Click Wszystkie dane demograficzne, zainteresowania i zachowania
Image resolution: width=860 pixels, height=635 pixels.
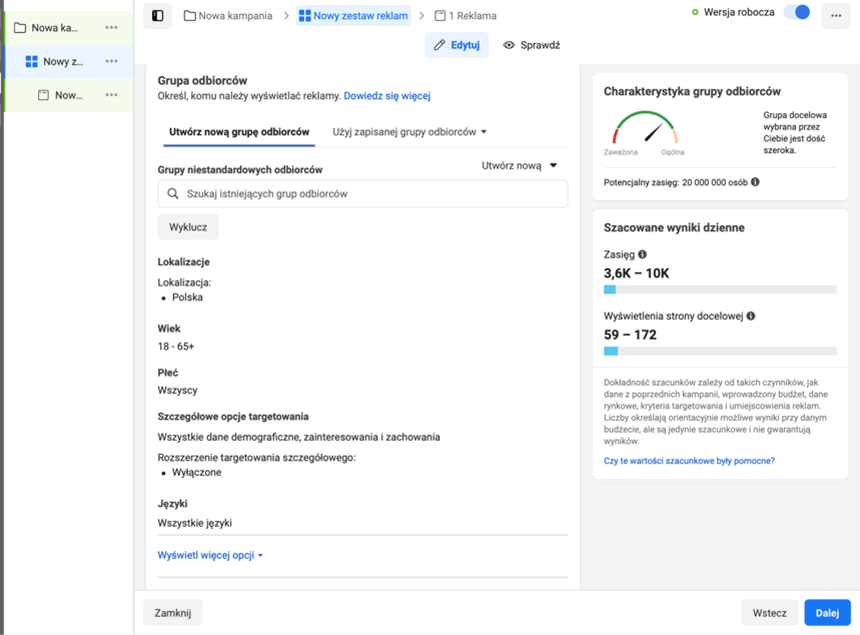coord(298,437)
